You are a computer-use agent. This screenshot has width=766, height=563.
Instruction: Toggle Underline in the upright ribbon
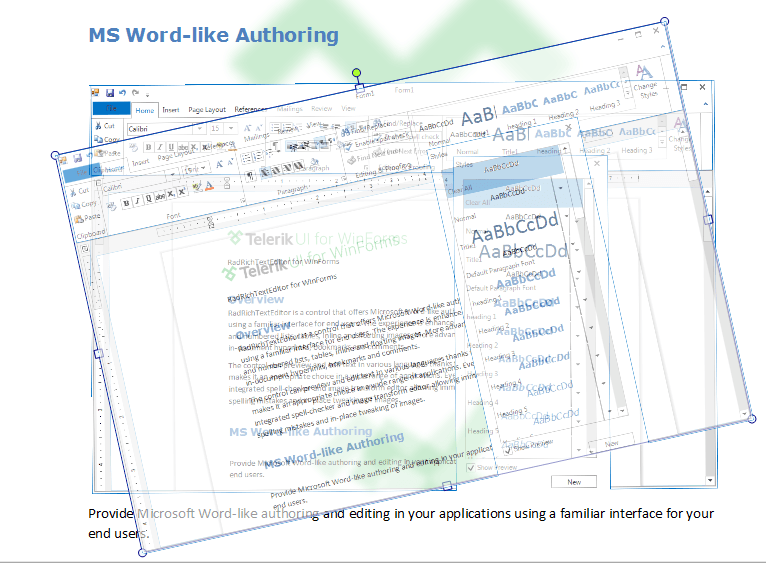click(171, 147)
